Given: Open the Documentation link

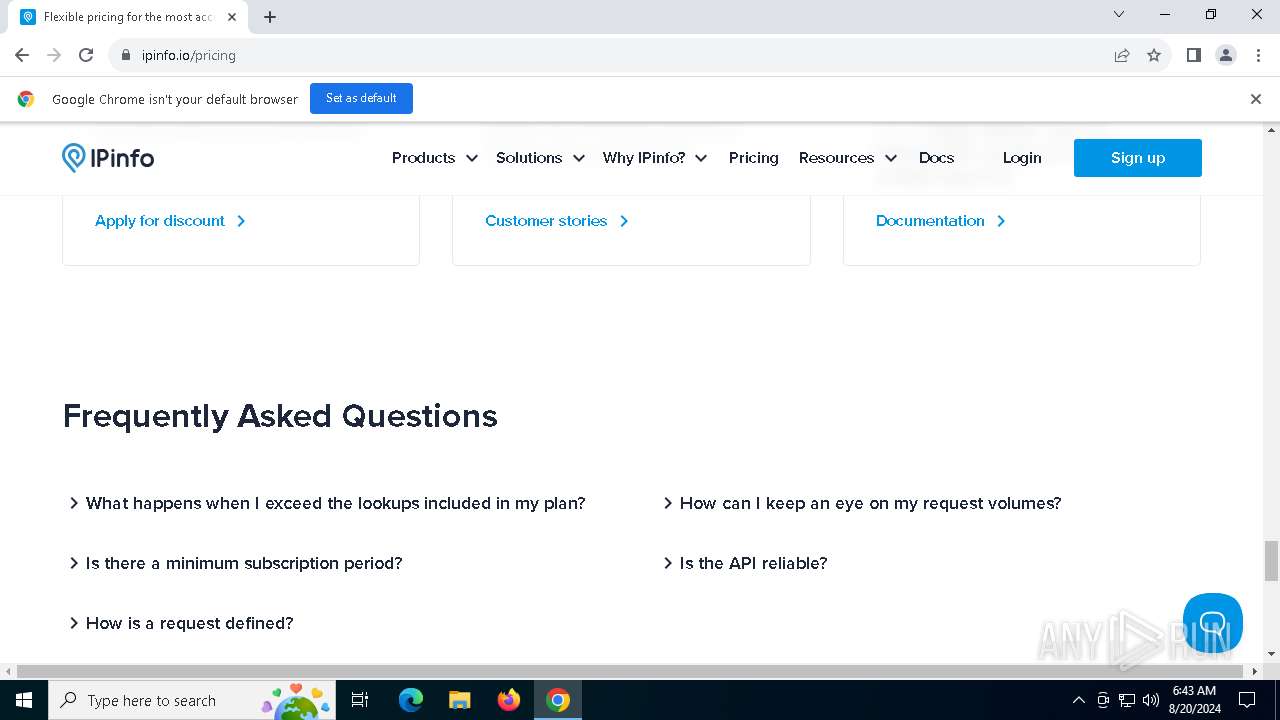Looking at the screenshot, I should 941,221.
